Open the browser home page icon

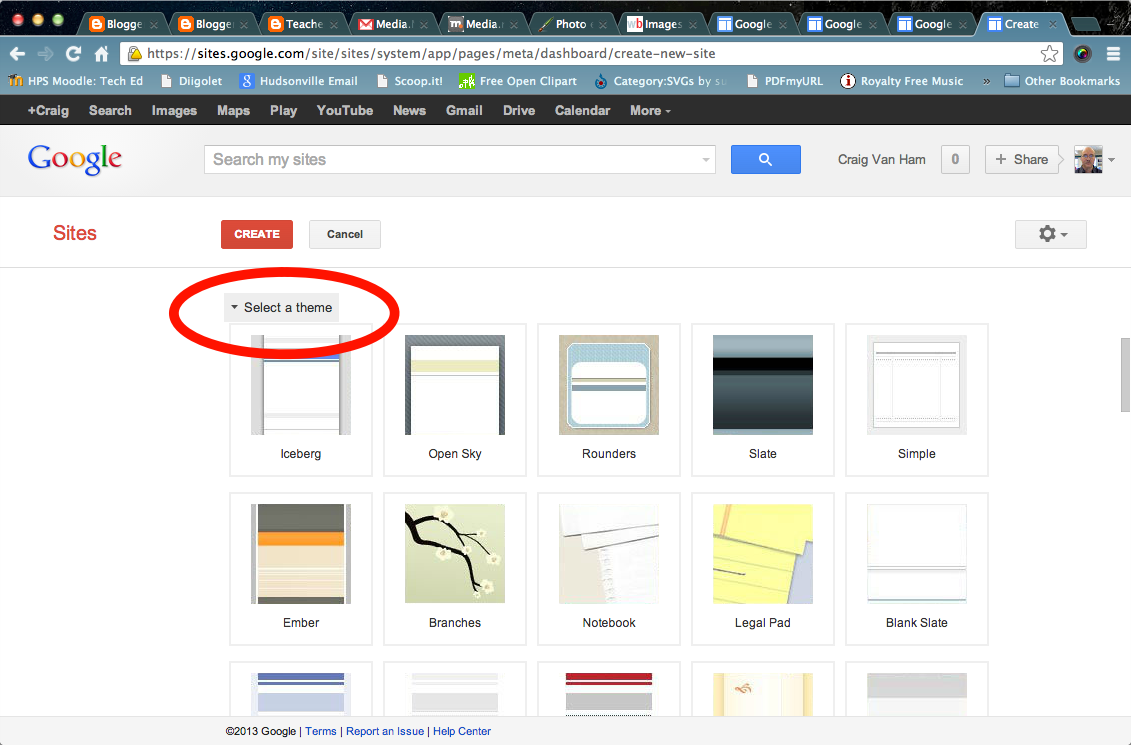click(x=102, y=53)
